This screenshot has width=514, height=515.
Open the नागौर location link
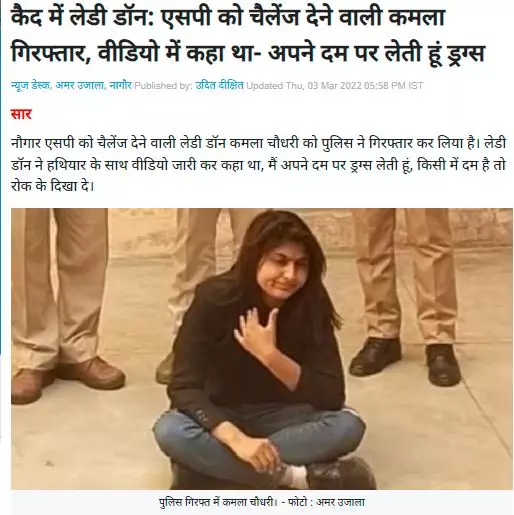(120, 86)
